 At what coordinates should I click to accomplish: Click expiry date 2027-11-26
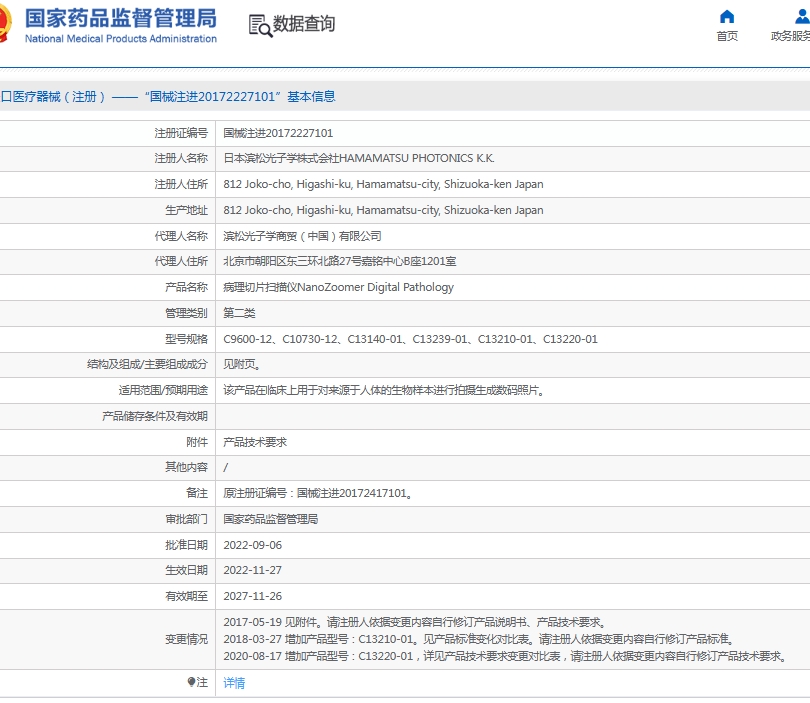click(x=253, y=596)
